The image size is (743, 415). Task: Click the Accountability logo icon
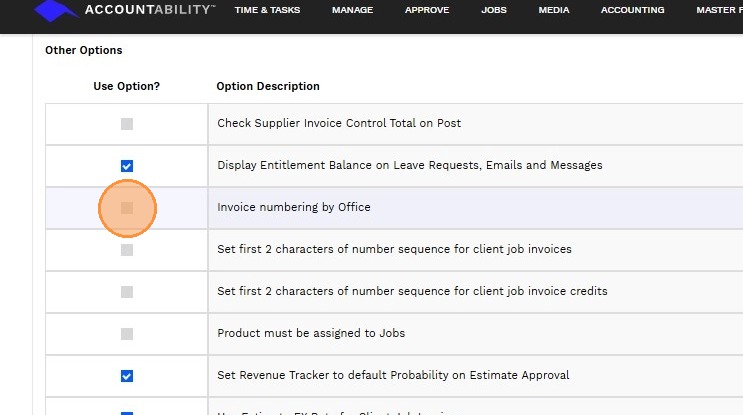(57, 11)
